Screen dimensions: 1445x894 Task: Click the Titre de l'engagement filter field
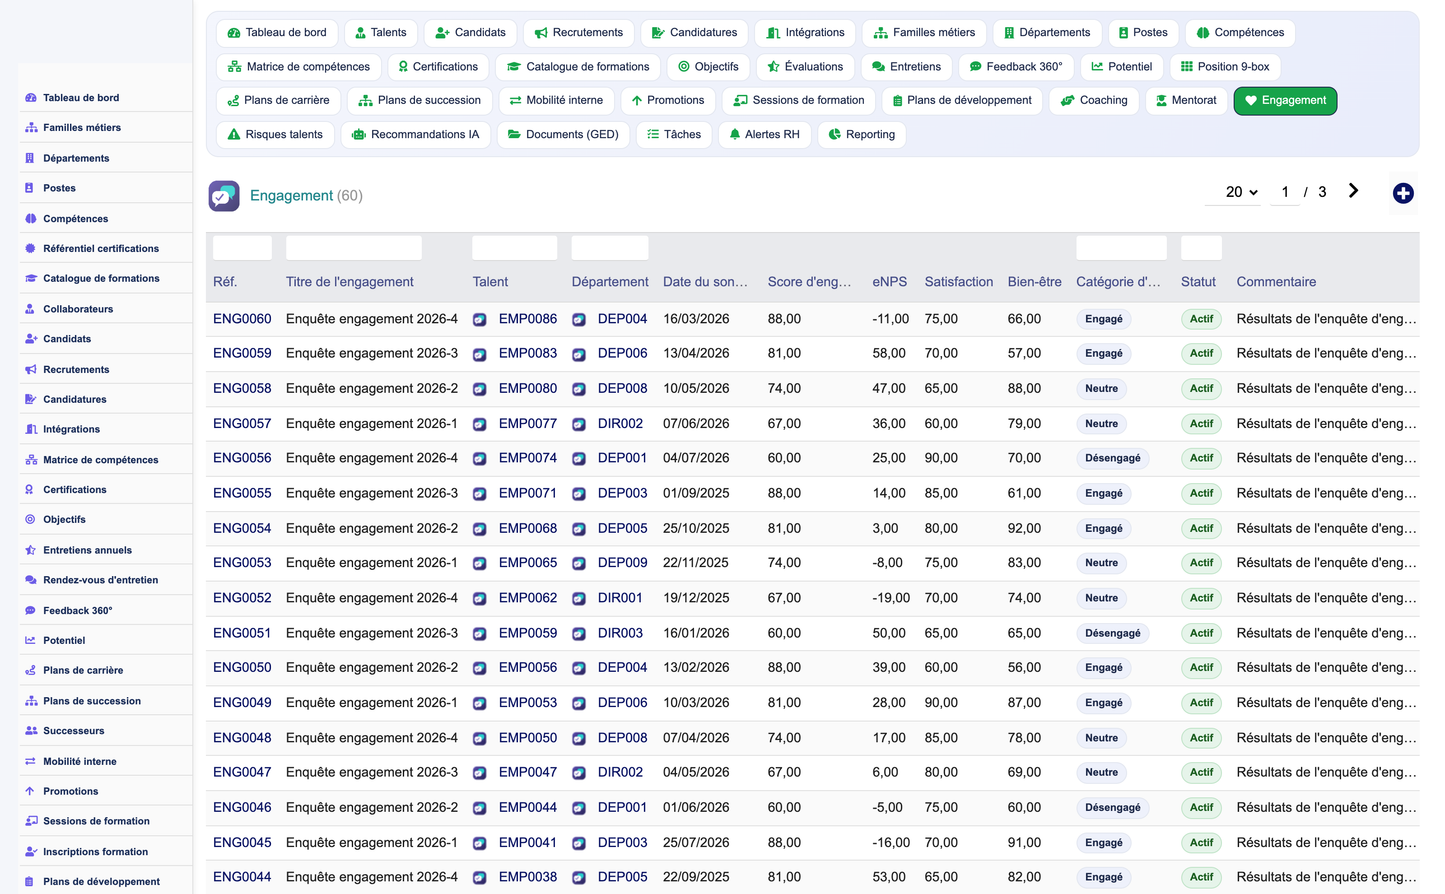pyautogui.click(x=354, y=248)
